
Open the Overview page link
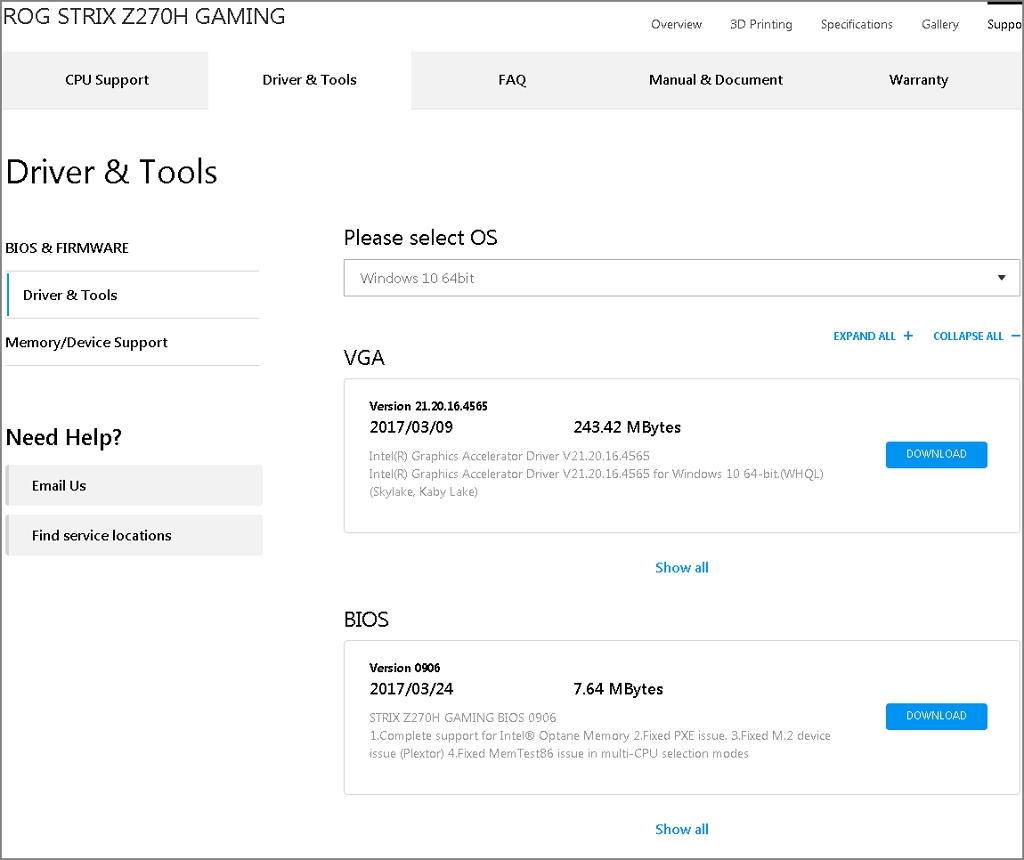(676, 24)
